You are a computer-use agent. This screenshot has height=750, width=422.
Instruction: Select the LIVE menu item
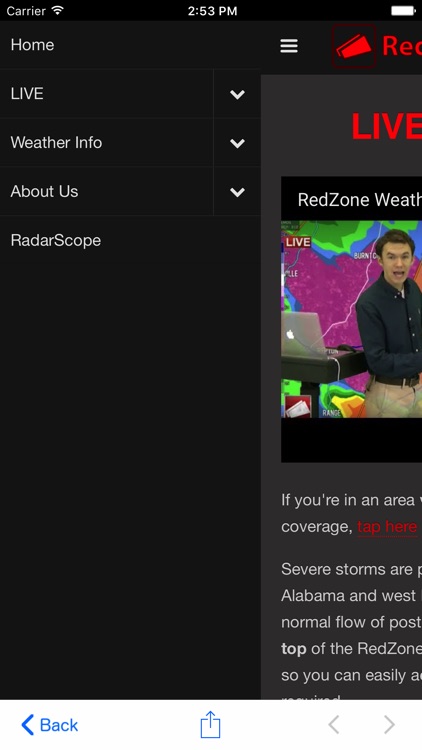pyautogui.click(x=106, y=94)
